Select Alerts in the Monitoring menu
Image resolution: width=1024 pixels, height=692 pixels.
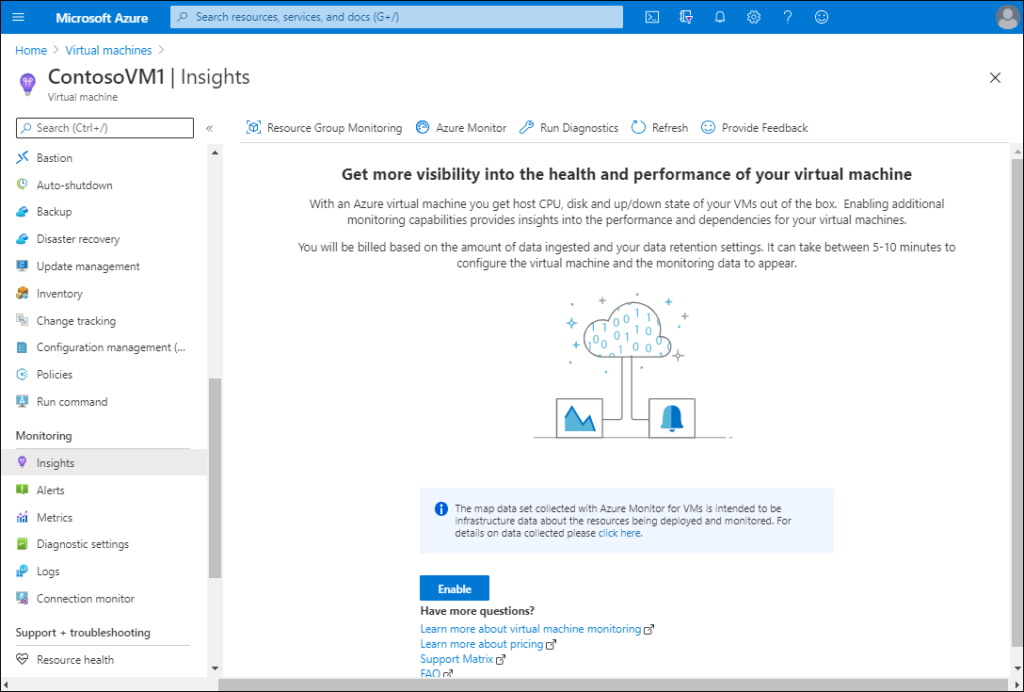tap(50, 490)
